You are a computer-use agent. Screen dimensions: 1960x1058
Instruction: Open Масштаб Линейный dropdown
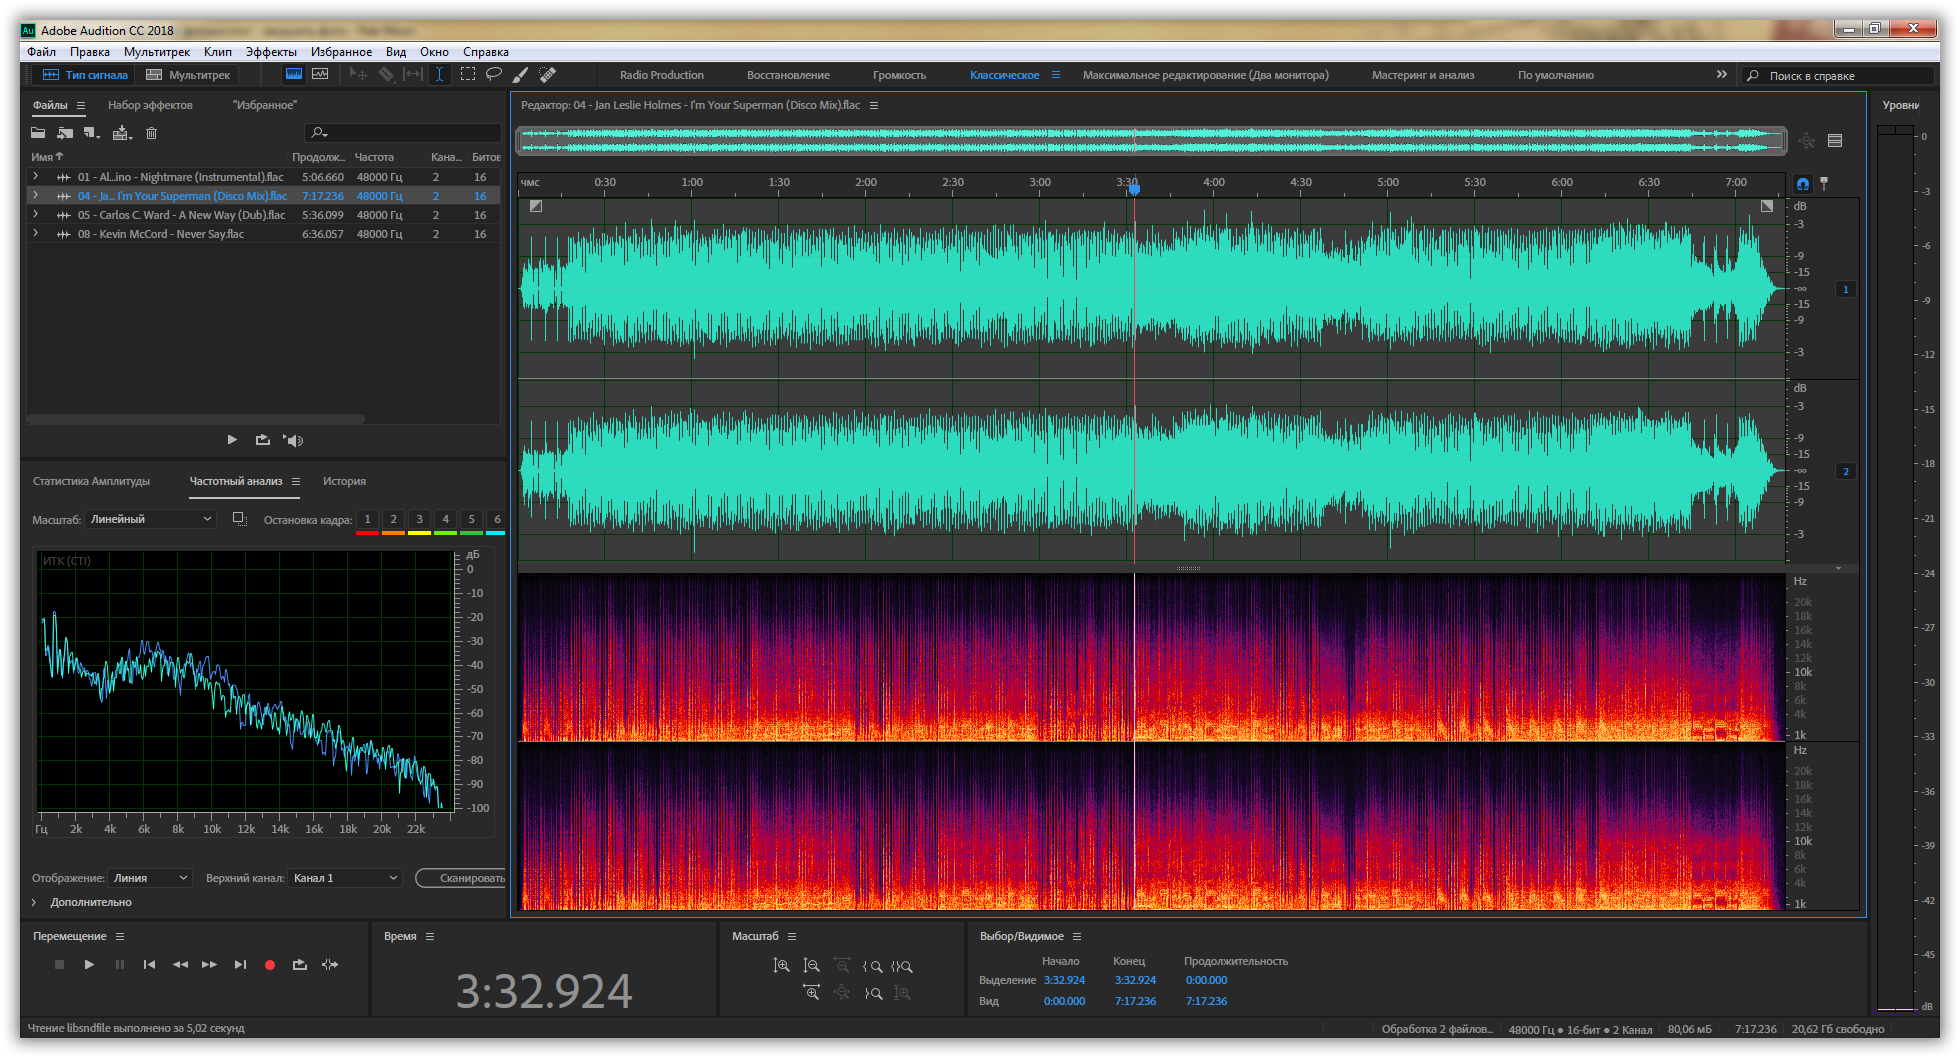151,519
